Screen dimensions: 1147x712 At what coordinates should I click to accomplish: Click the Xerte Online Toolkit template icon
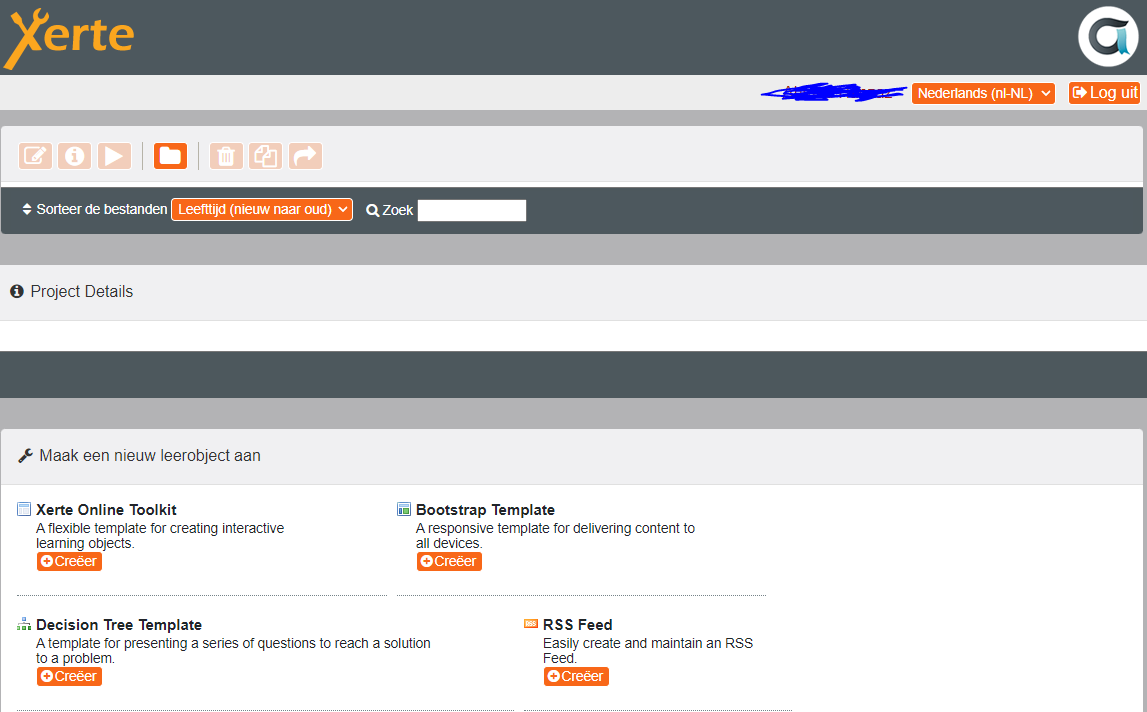[24, 509]
